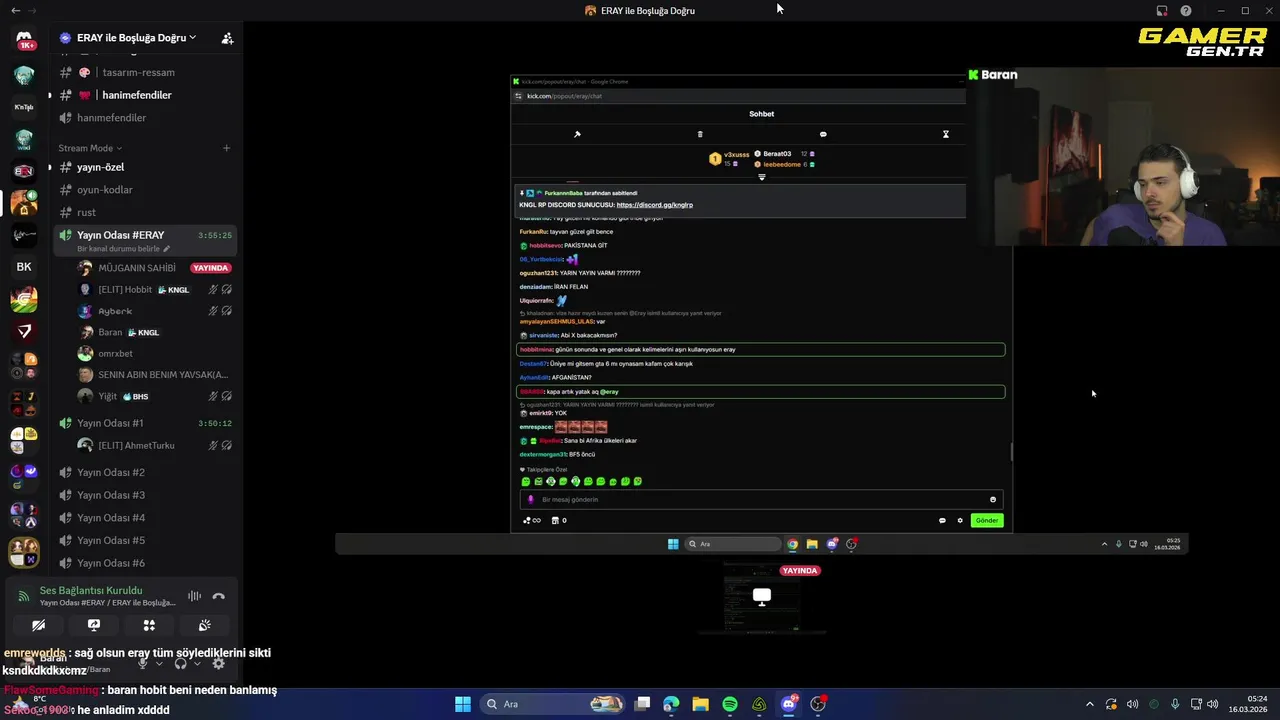This screenshot has height=720, width=1280.
Task: Click the hourglass icon in the Kick chat toolbar
Action: coord(946,134)
